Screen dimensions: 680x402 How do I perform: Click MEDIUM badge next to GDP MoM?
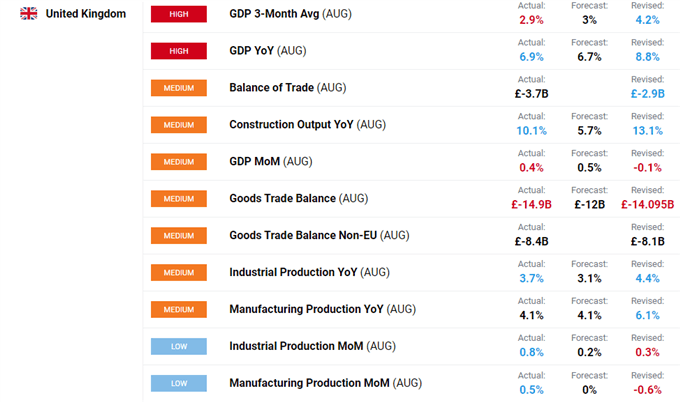[179, 162]
